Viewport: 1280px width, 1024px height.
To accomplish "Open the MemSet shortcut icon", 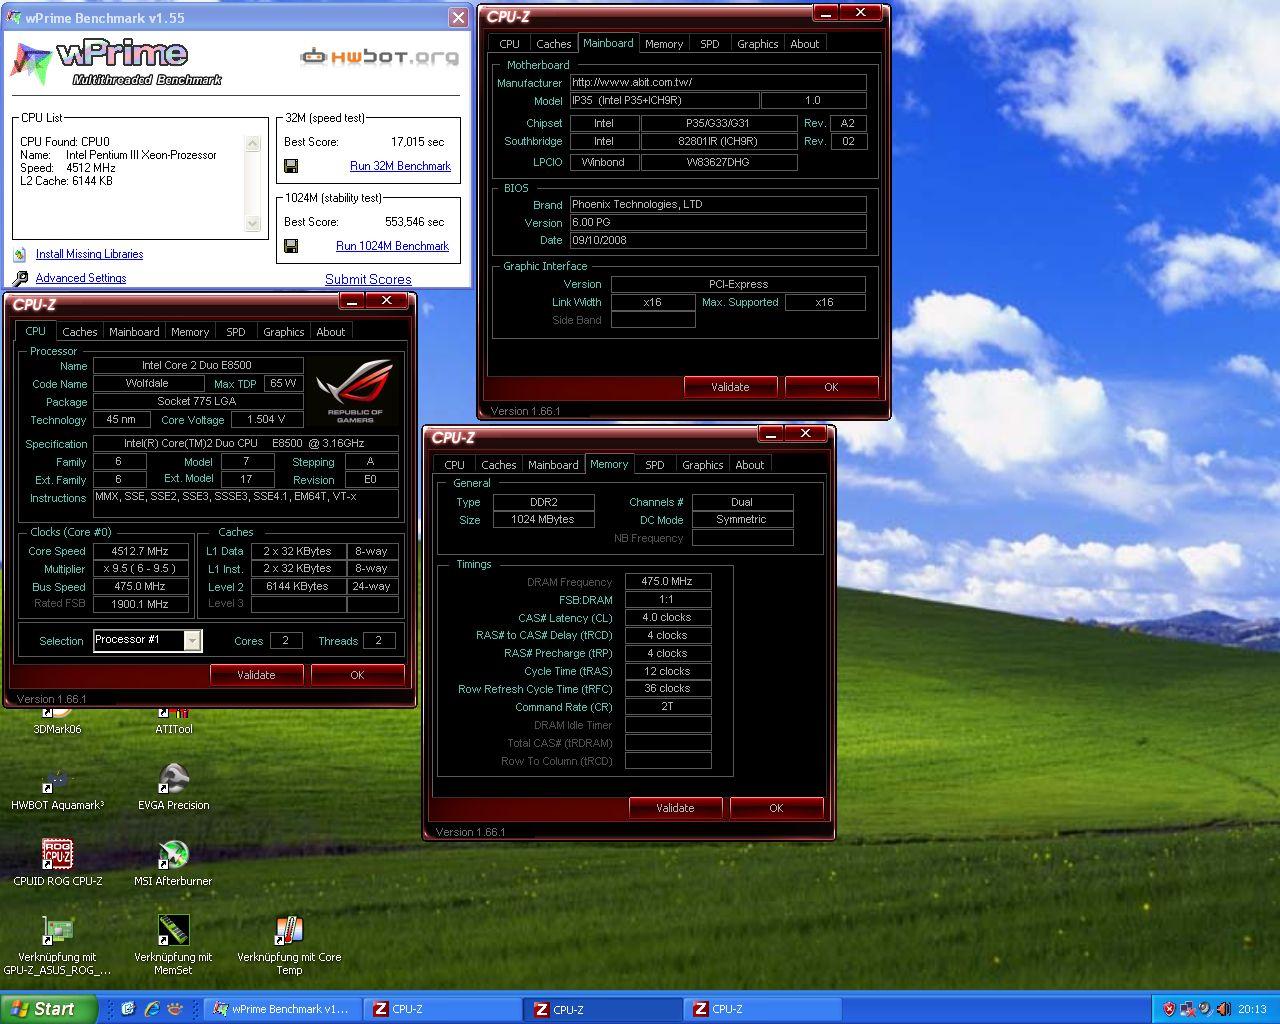I will tap(174, 946).
